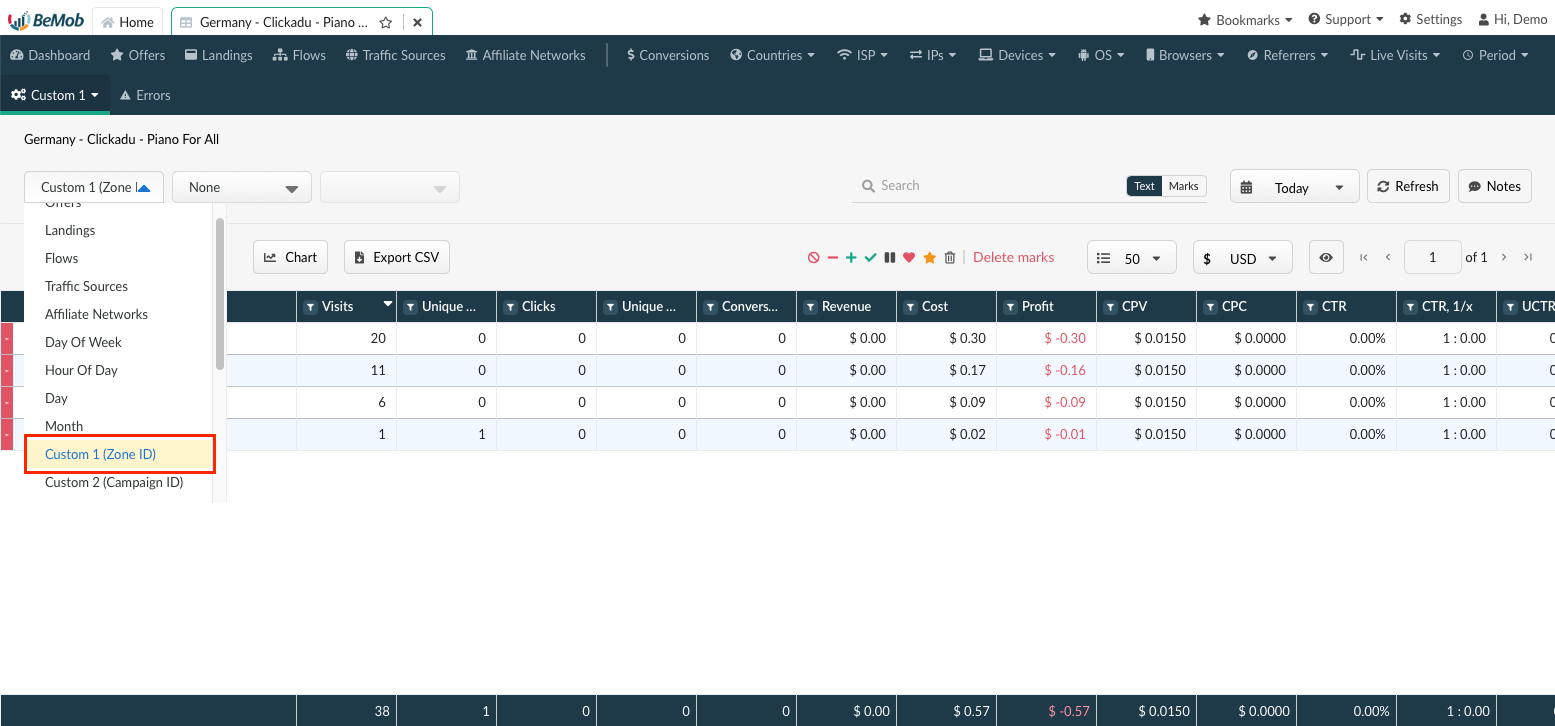Image resolution: width=1555 pixels, height=726 pixels.
Task: Close the Germany - Clickadu campaign tab
Action: 417,22
